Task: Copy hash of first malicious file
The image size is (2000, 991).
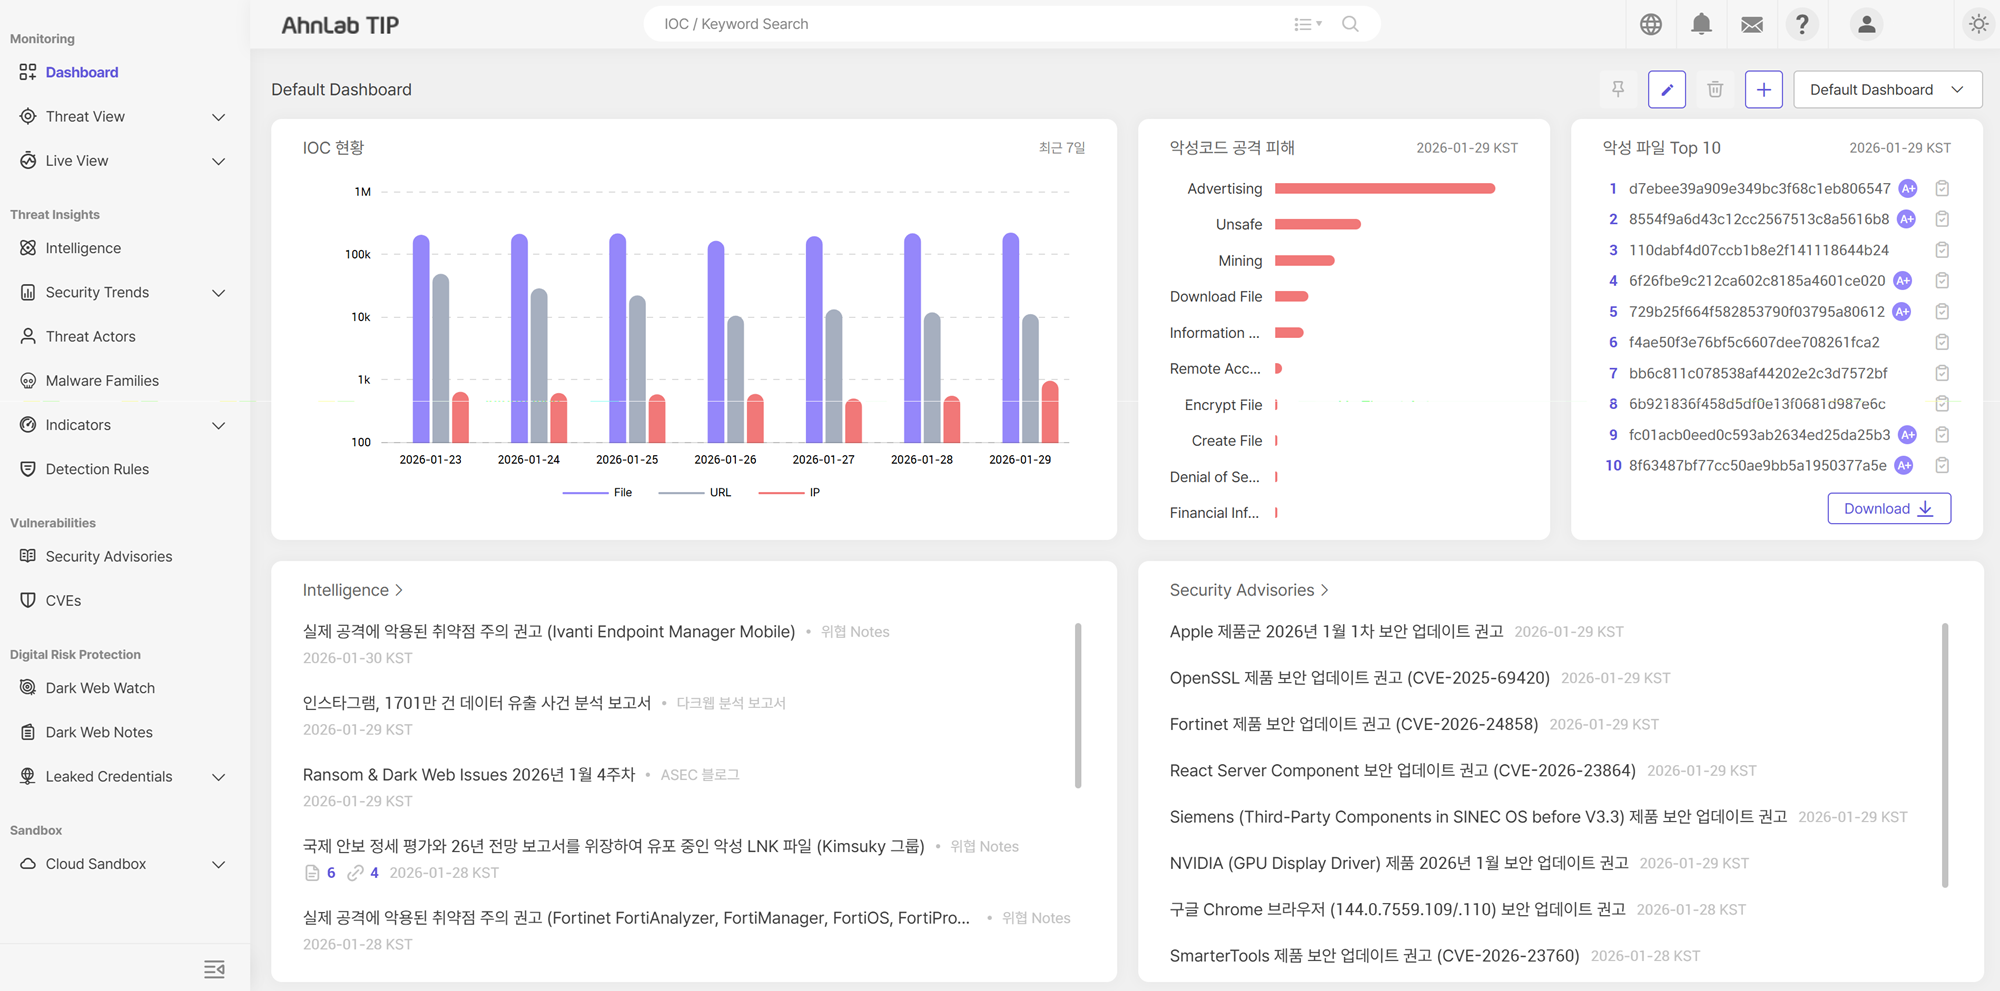Action: click(x=1942, y=189)
